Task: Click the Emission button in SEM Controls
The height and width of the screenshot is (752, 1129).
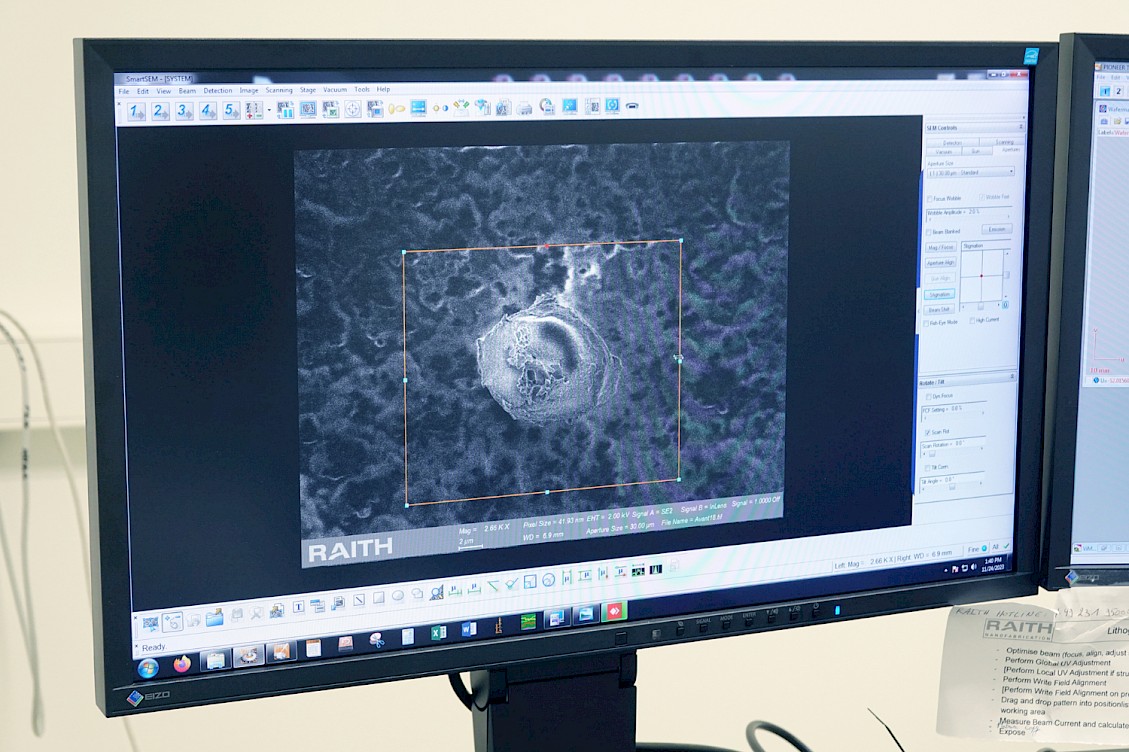Action: (x=1000, y=229)
